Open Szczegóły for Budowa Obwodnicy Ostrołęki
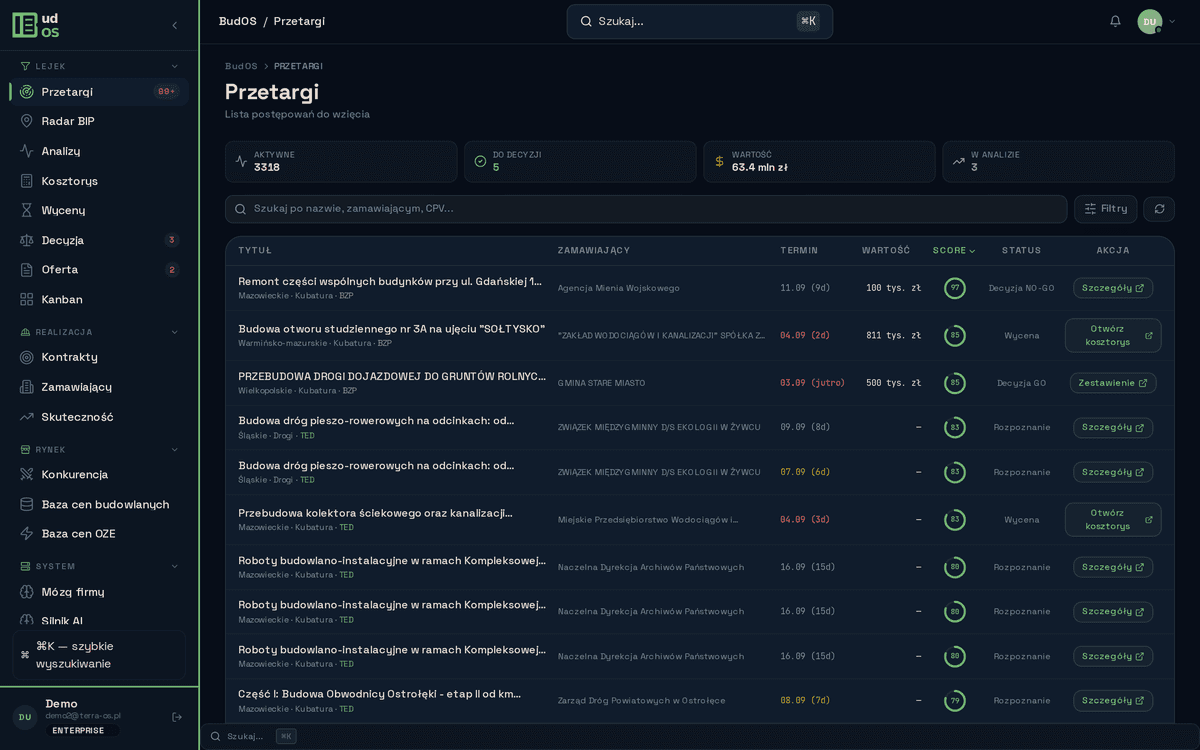The image size is (1200, 750). tap(1113, 700)
